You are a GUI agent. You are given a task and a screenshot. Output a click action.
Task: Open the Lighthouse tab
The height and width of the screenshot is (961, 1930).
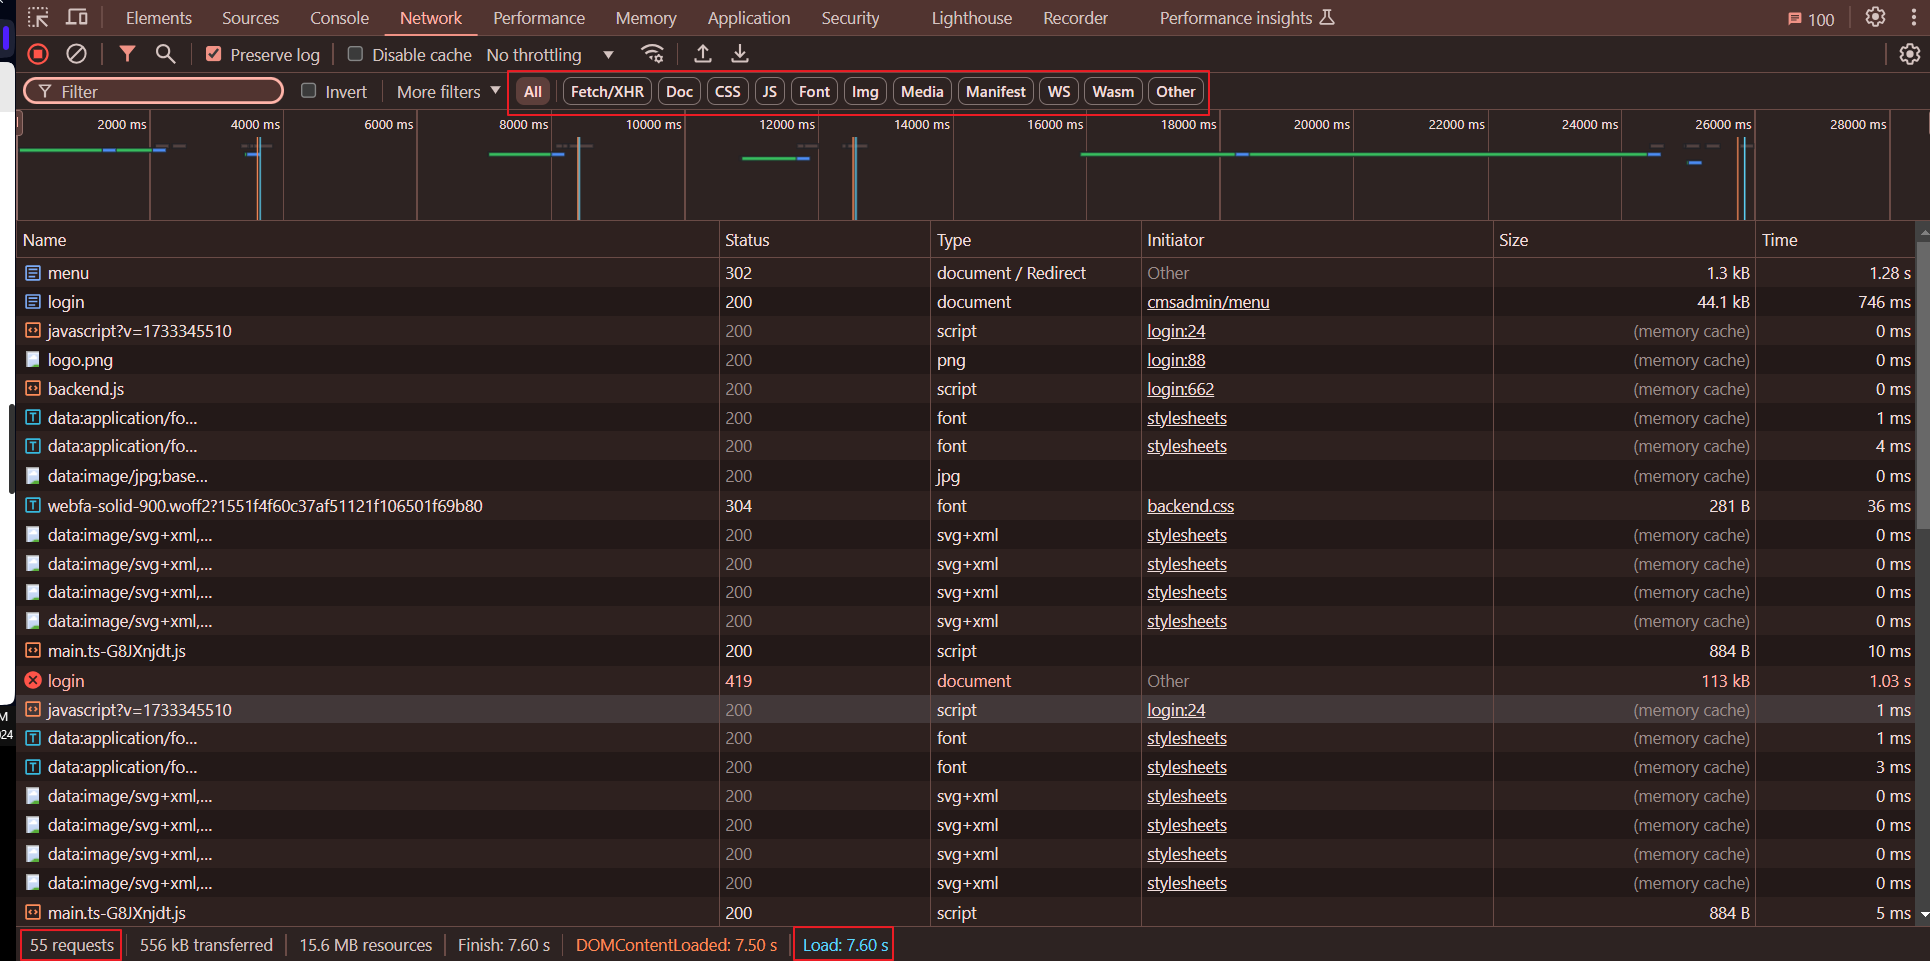(972, 18)
